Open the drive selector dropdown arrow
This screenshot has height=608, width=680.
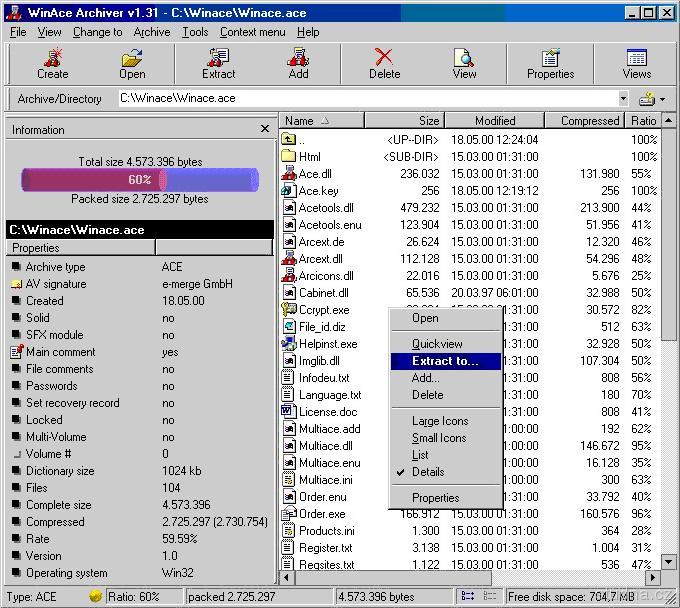662,99
